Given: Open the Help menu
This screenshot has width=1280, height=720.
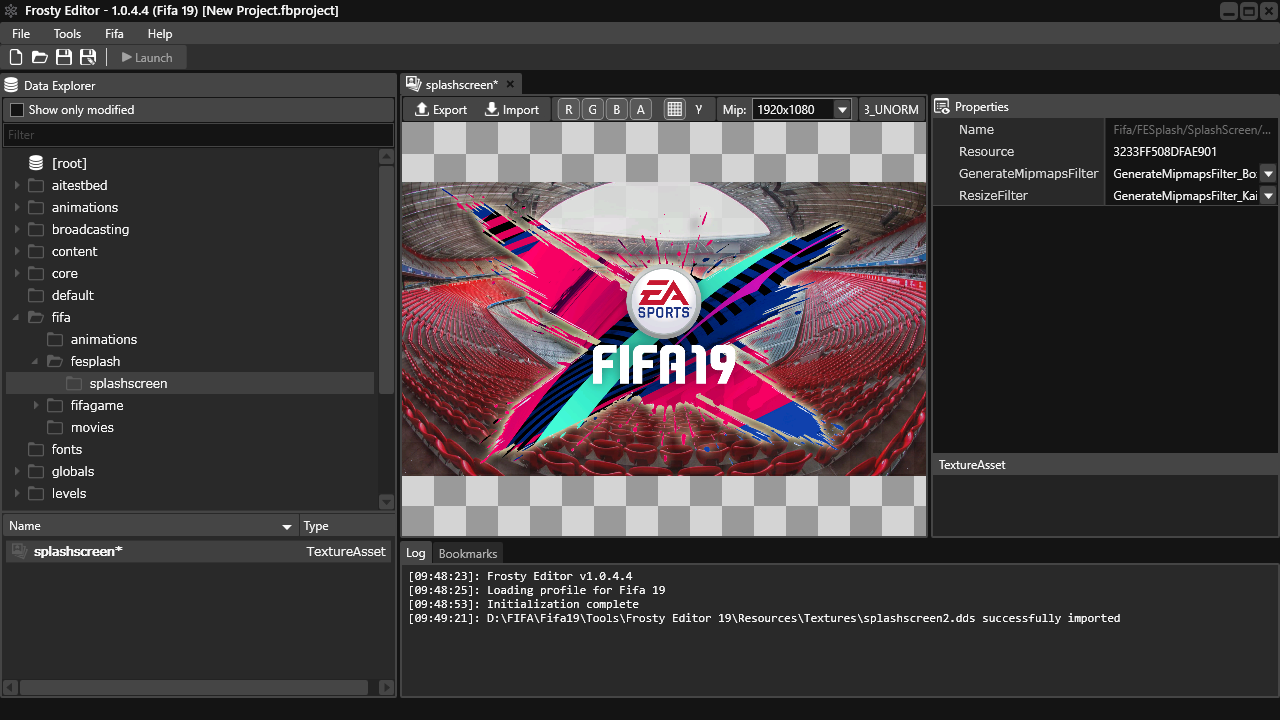Looking at the screenshot, I should coord(160,33).
